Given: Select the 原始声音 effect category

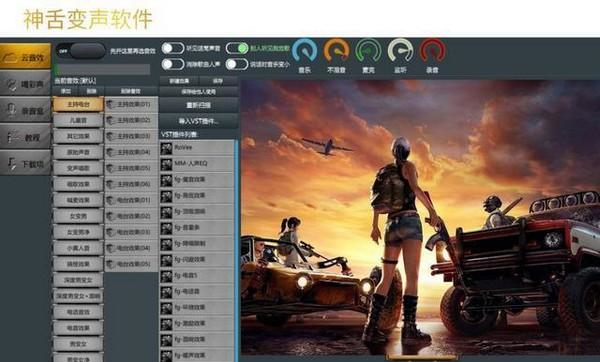Looking at the screenshot, I should tap(78, 152).
